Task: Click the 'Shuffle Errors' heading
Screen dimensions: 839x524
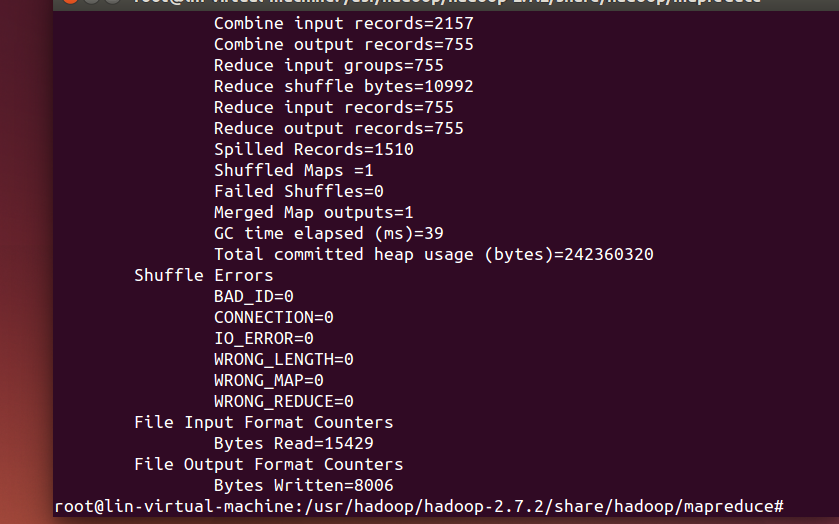Action: pos(203,275)
